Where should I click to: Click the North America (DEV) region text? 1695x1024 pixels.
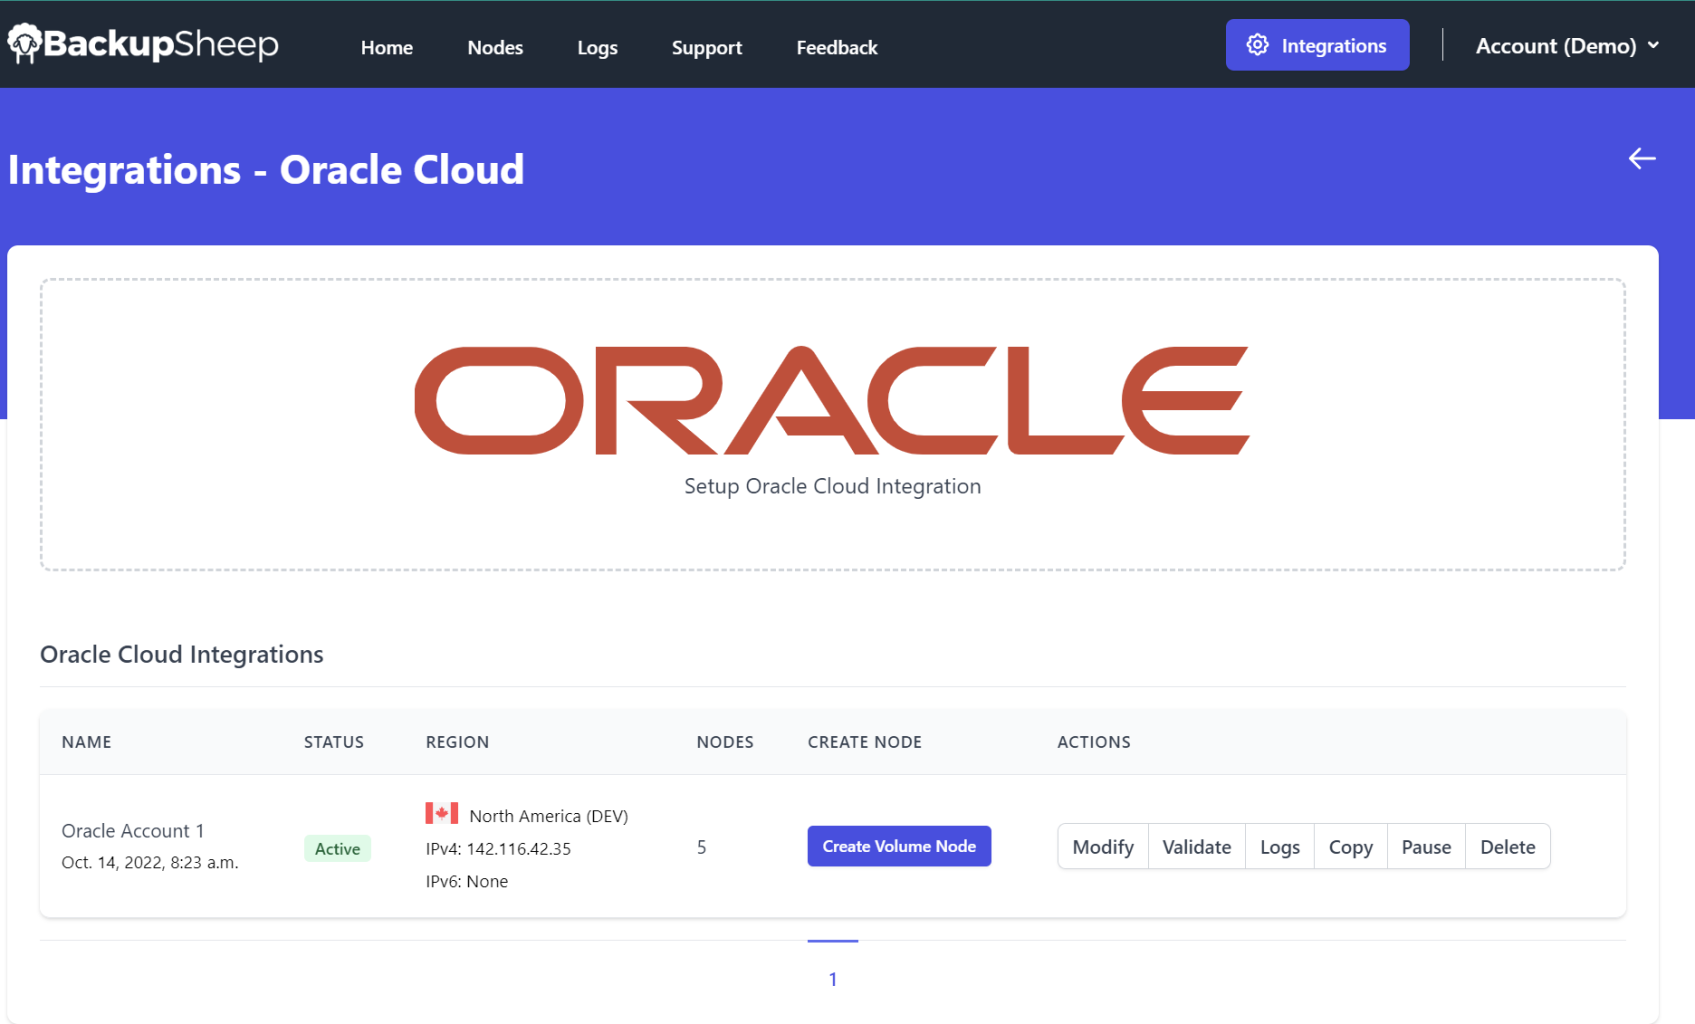click(549, 816)
